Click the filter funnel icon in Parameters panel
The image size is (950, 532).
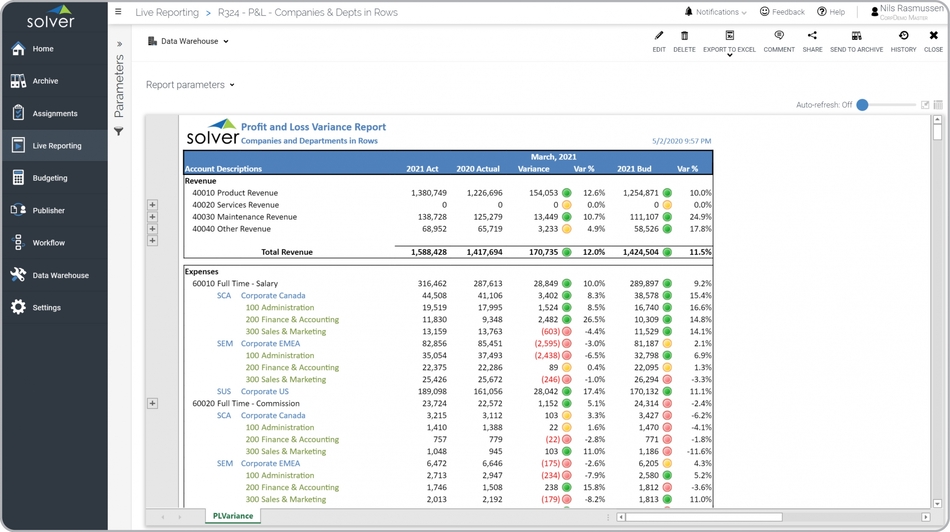(x=119, y=132)
